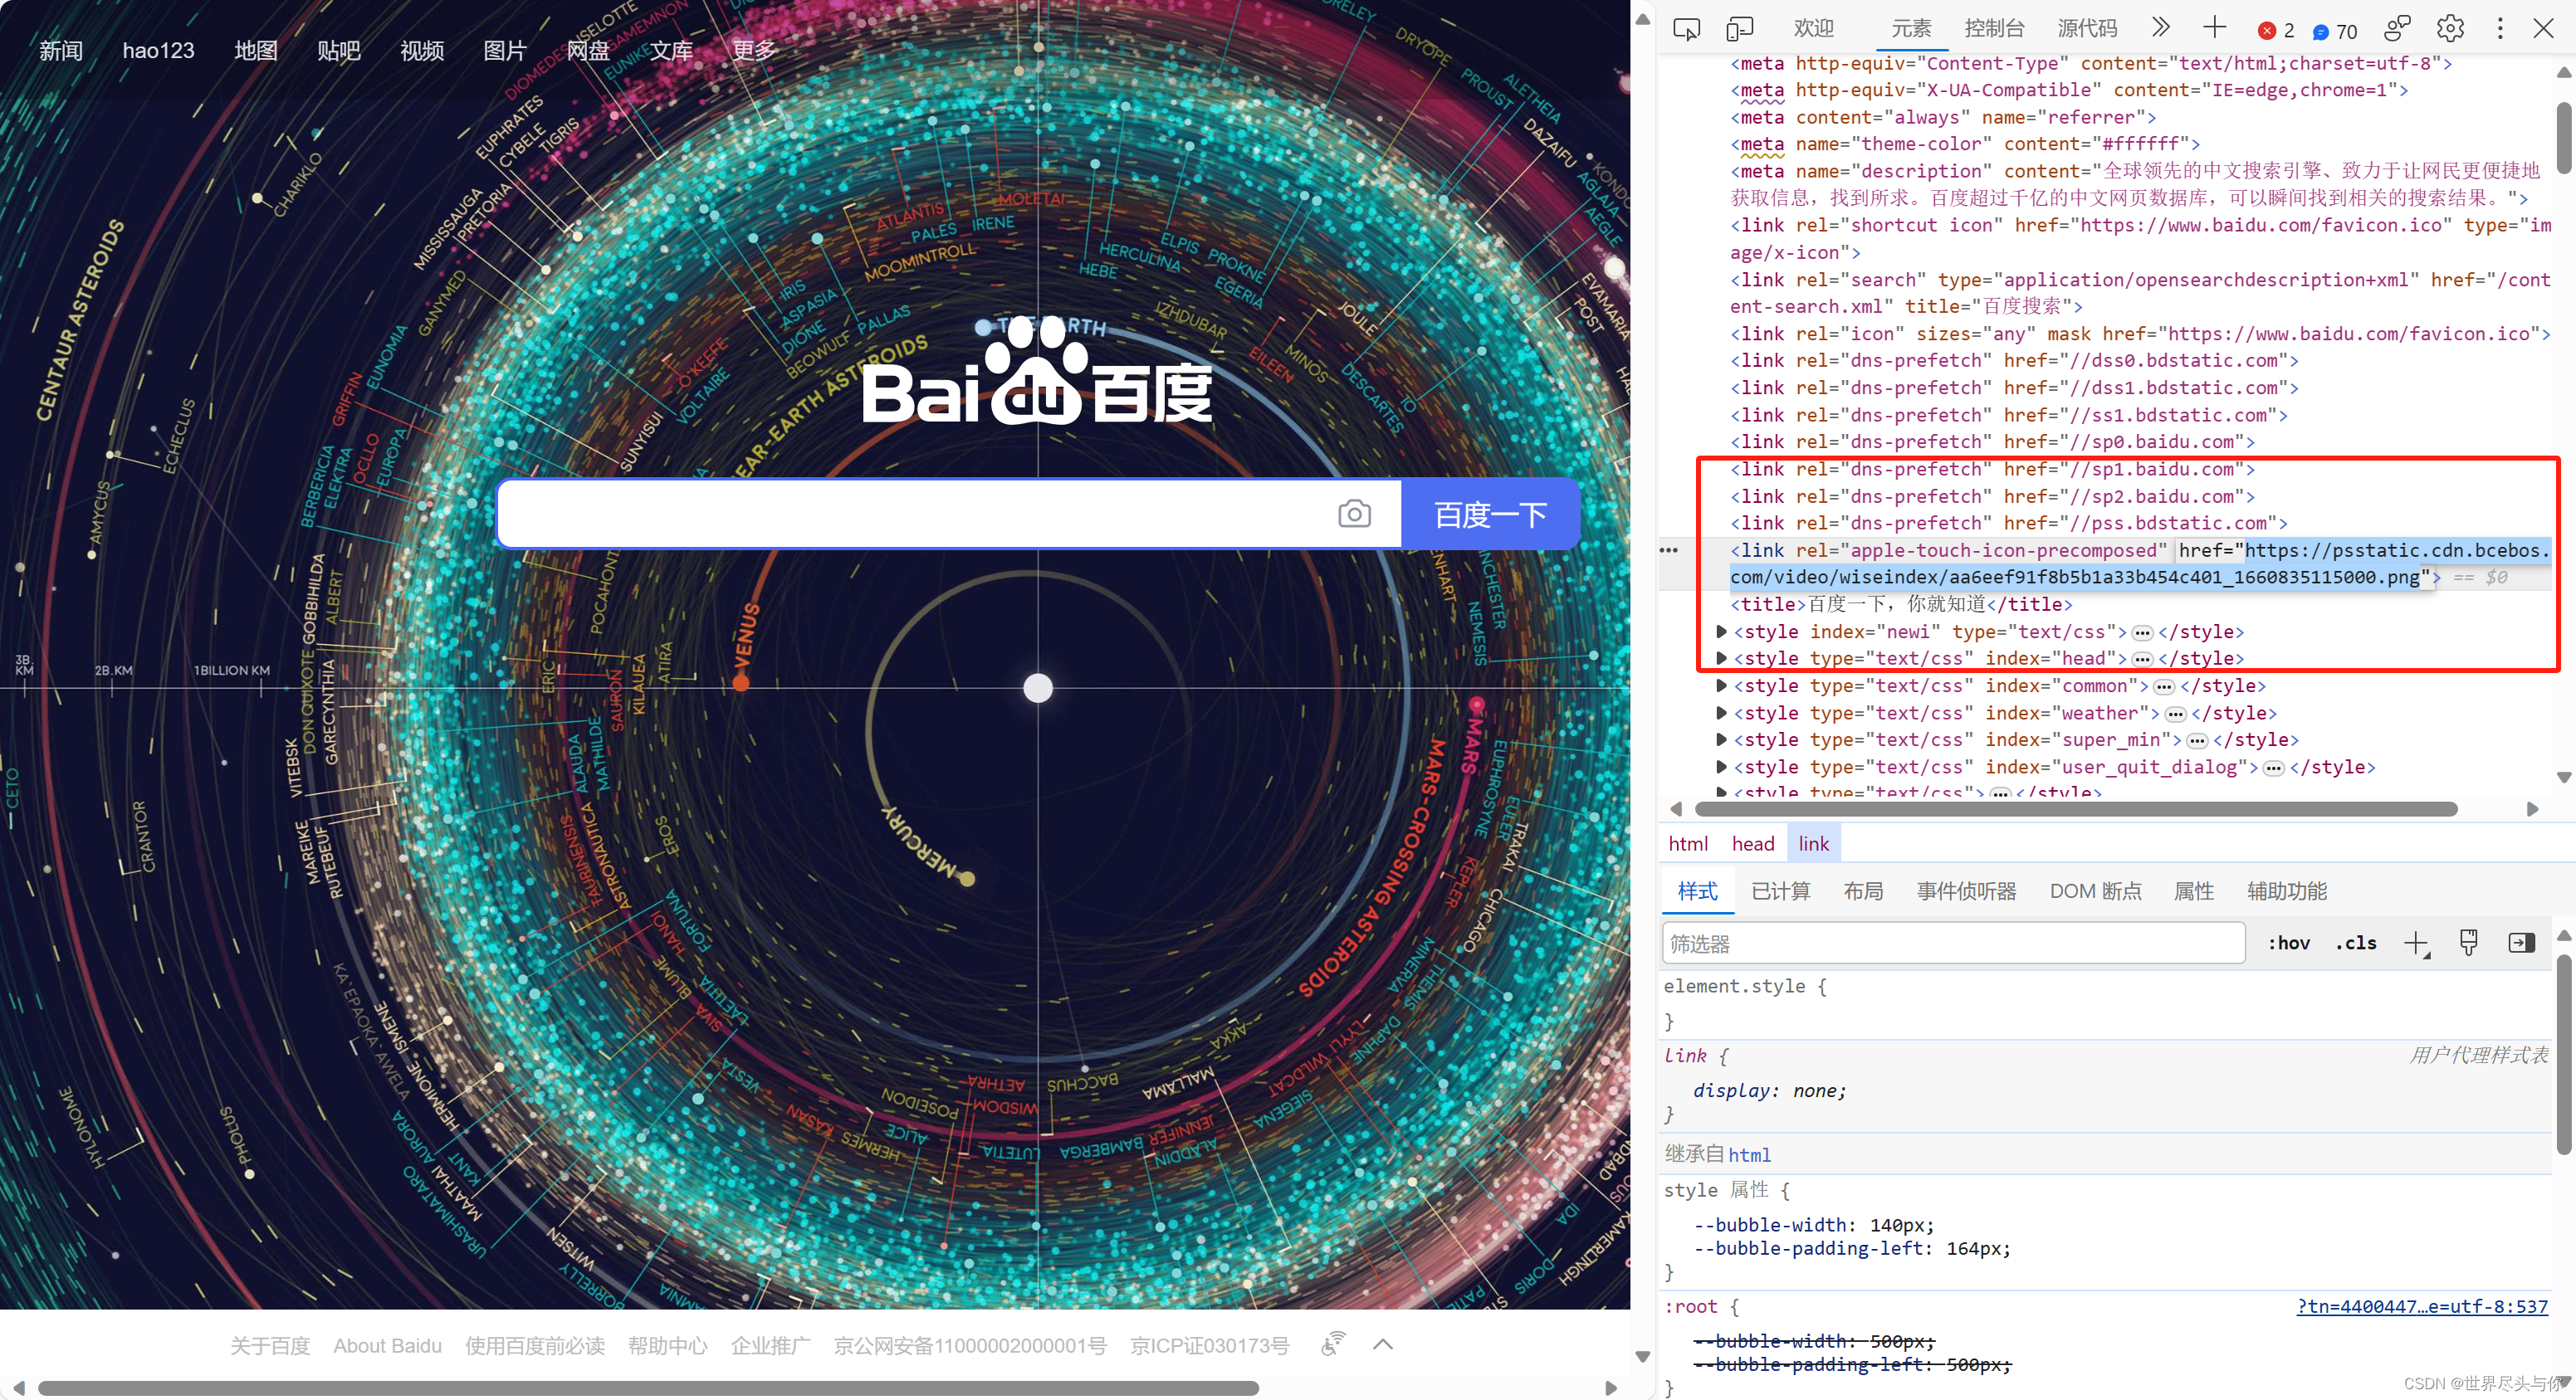The width and height of the screenshot is (2576, 1400).
Task: Click the Elements panel horizontal scrollbar
Action: pyautogui.click(x=2076, y=809)
